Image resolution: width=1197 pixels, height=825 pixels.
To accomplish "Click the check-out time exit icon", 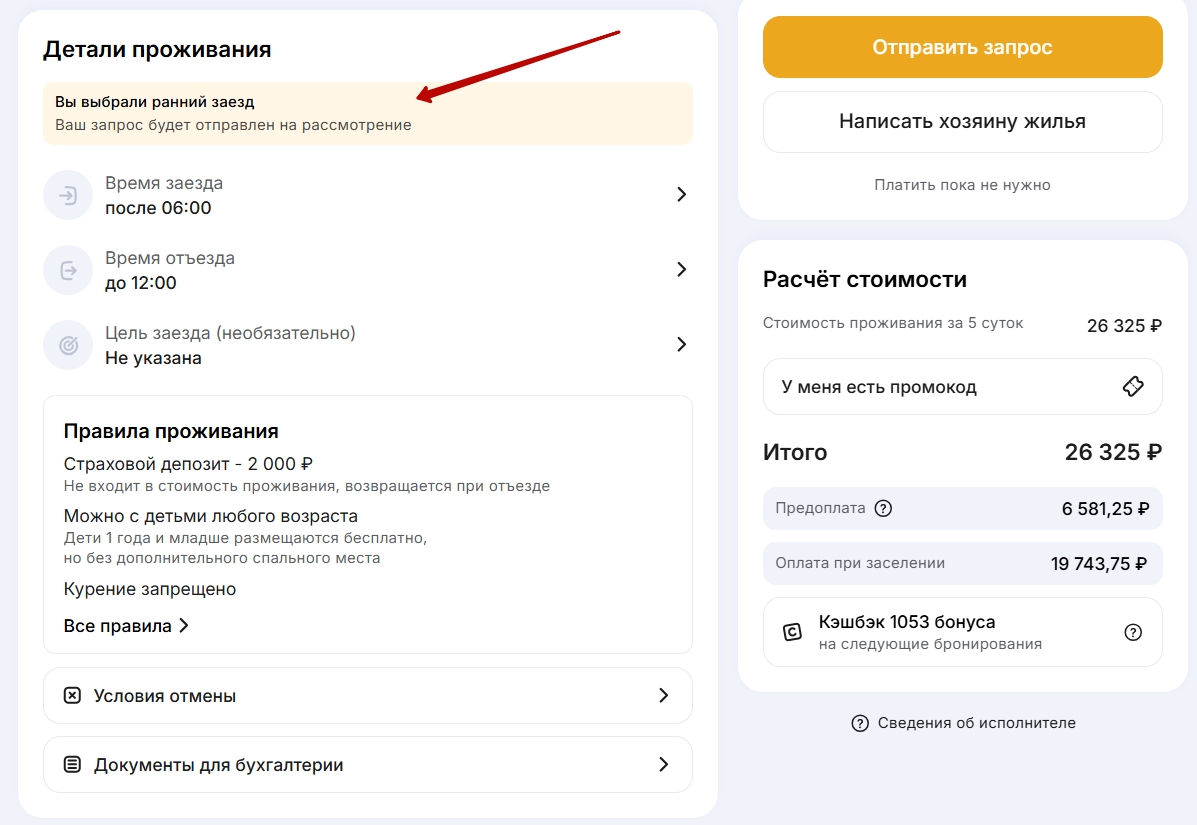I will pos(68,270).
